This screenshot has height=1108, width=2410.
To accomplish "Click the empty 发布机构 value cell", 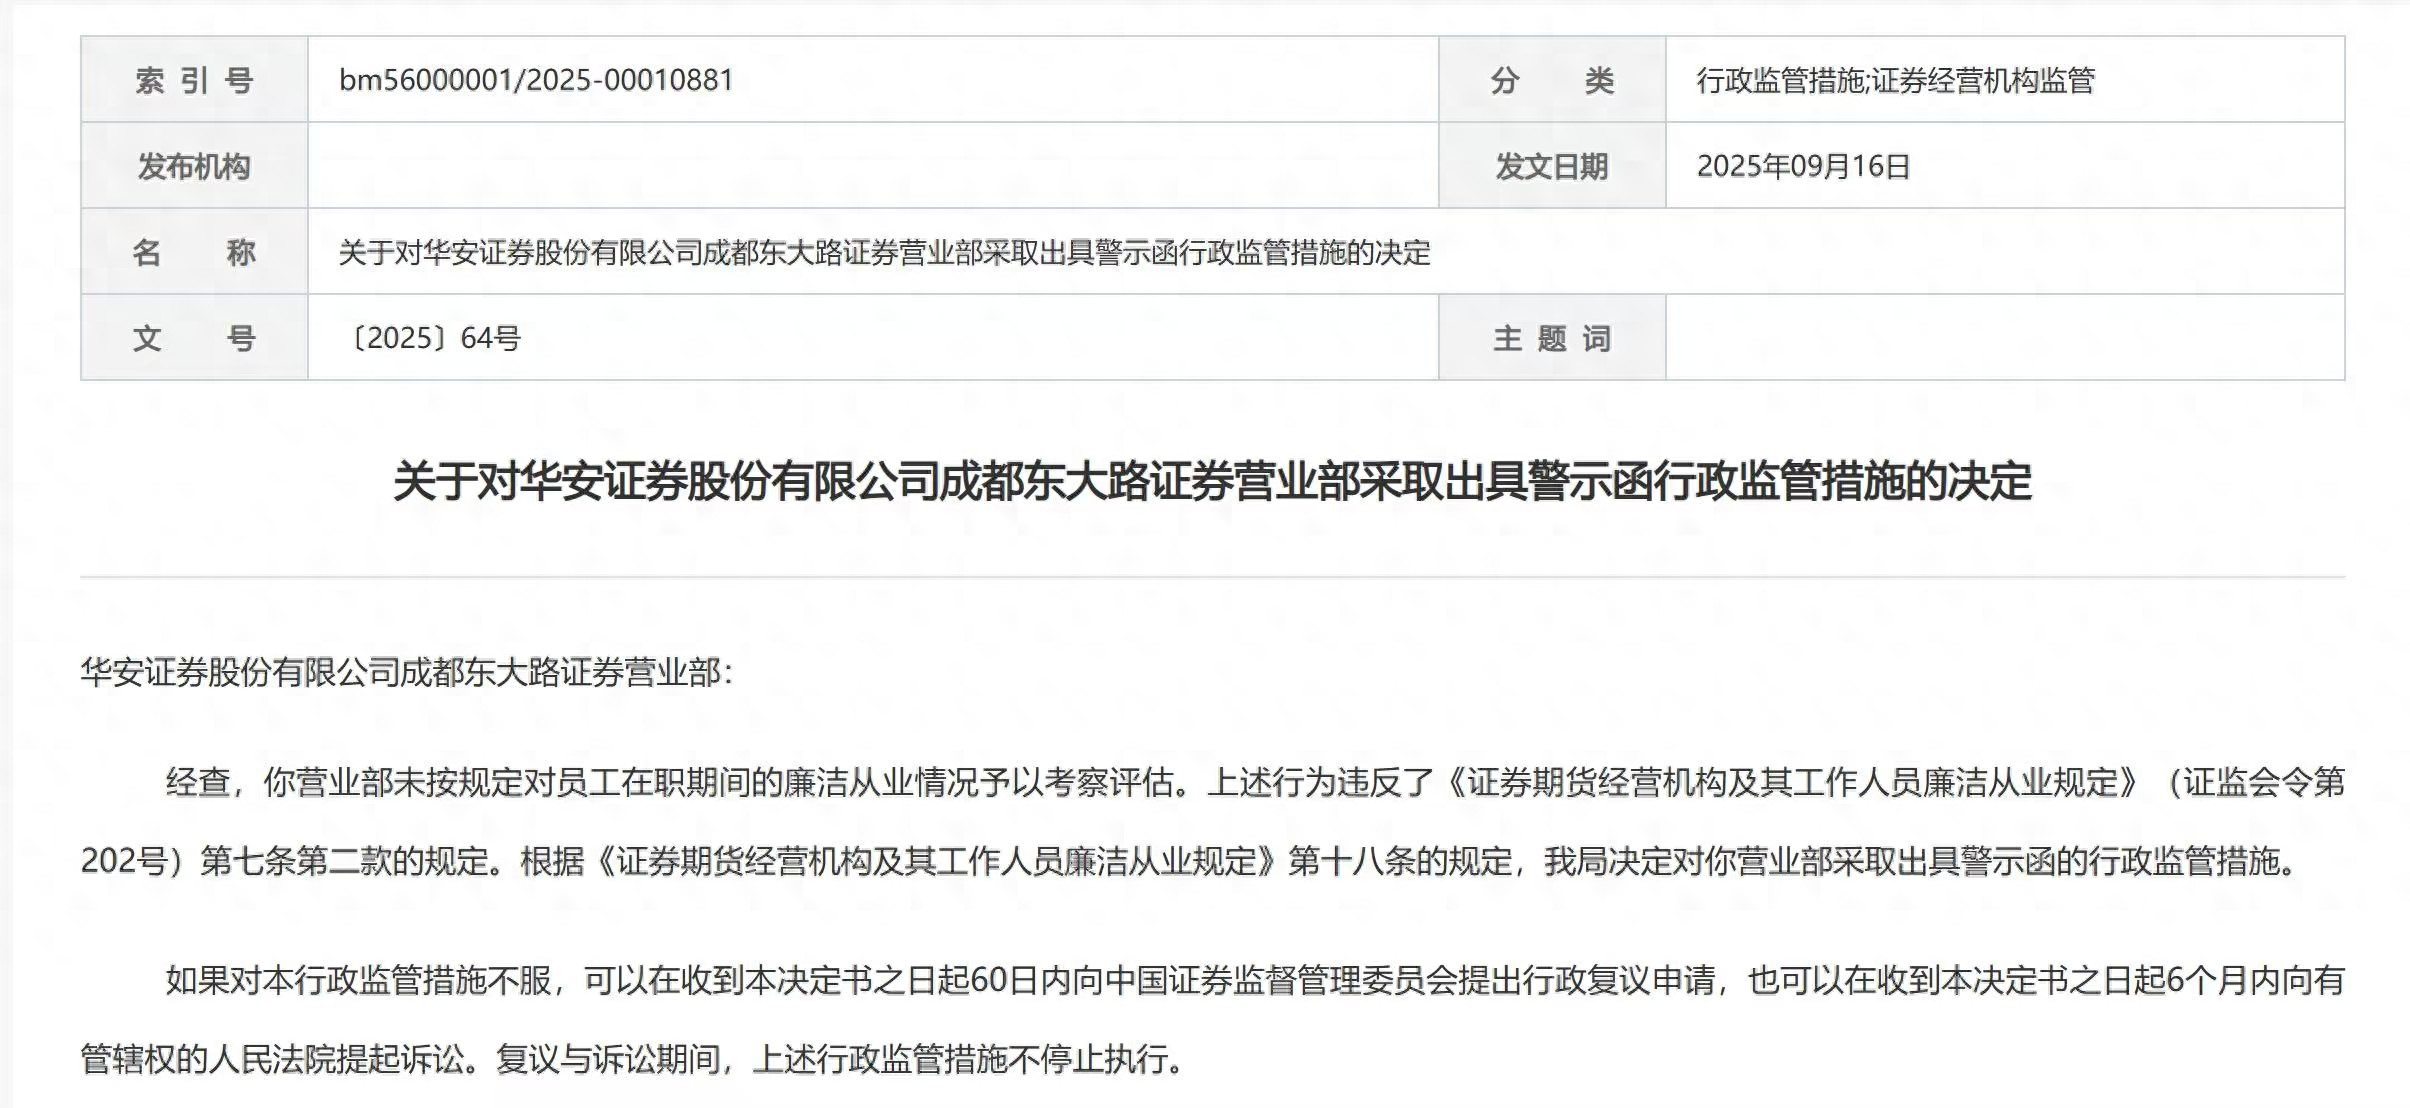I will (x=872, y=166).
